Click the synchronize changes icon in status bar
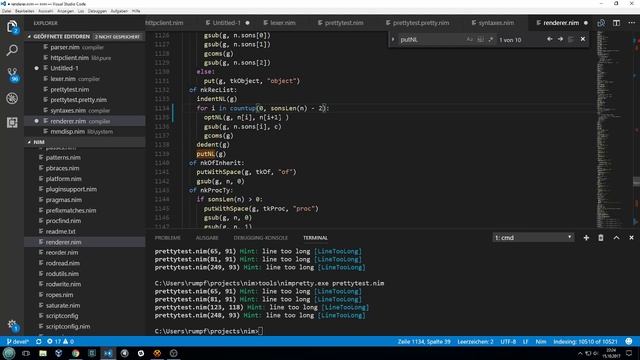The height and width of the screenshot is (360, 640). pos(39,341)
